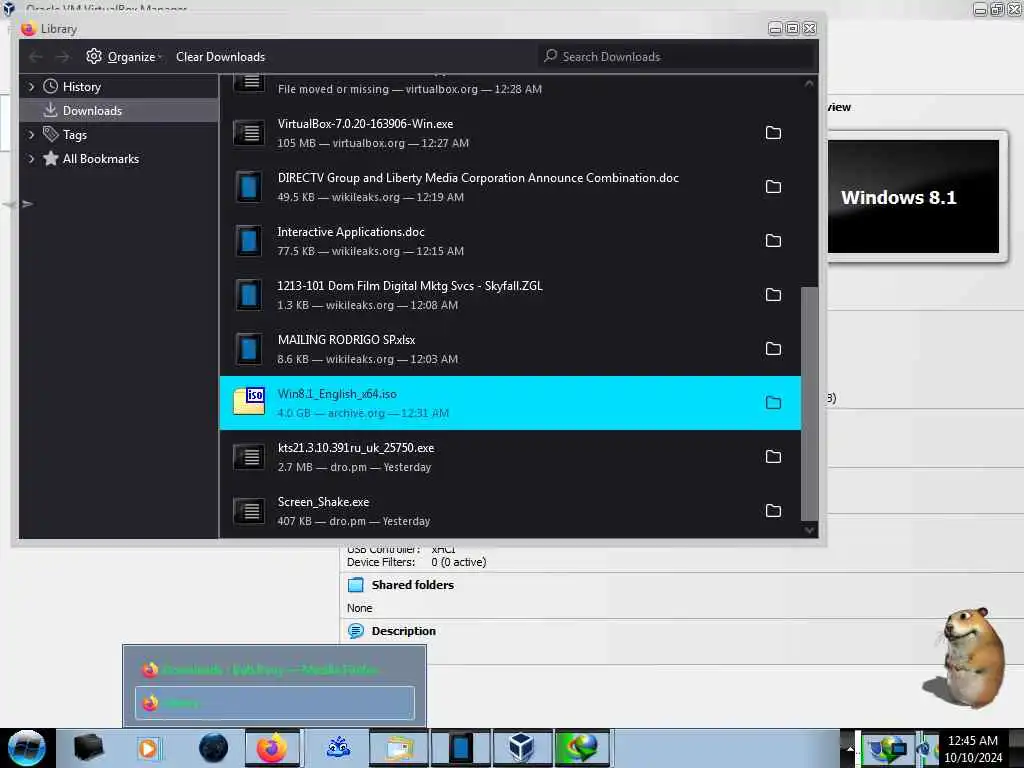This screenshot has height=768, width=1024.
Task: Select VirtualBox-7.0.20-163906-Win.exe download entry
Action: [510, 133]
